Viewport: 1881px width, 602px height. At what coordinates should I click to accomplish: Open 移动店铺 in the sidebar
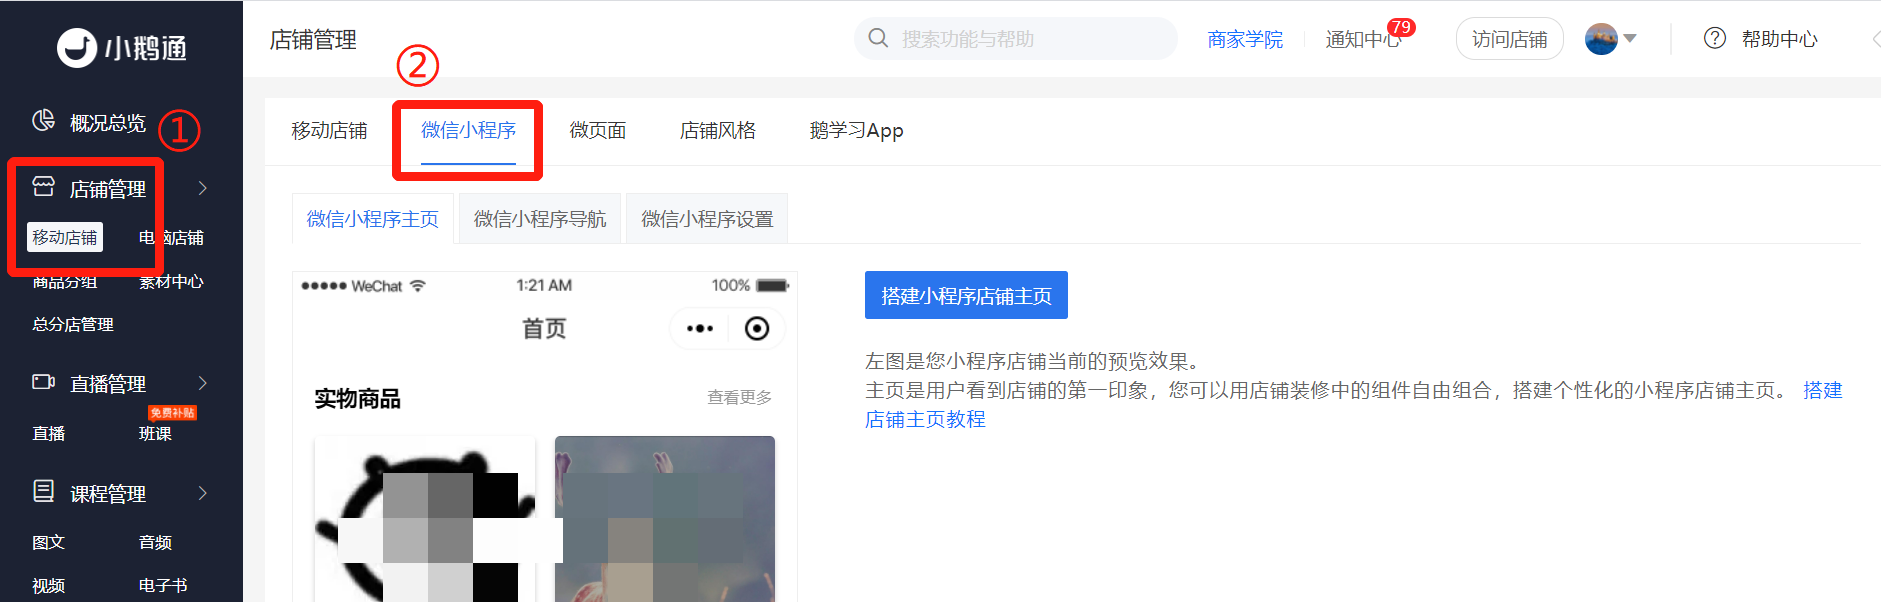[65, 237]
